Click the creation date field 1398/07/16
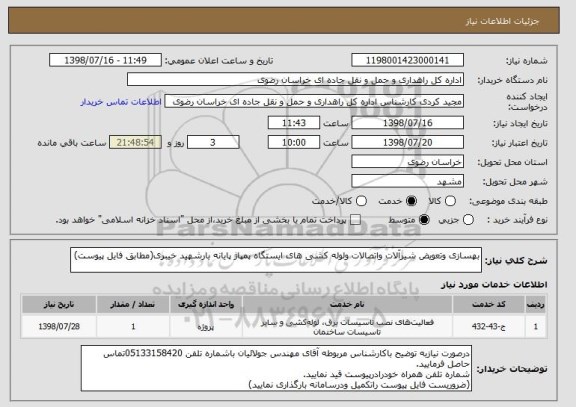The image size is (576, 407). [407, 123]
